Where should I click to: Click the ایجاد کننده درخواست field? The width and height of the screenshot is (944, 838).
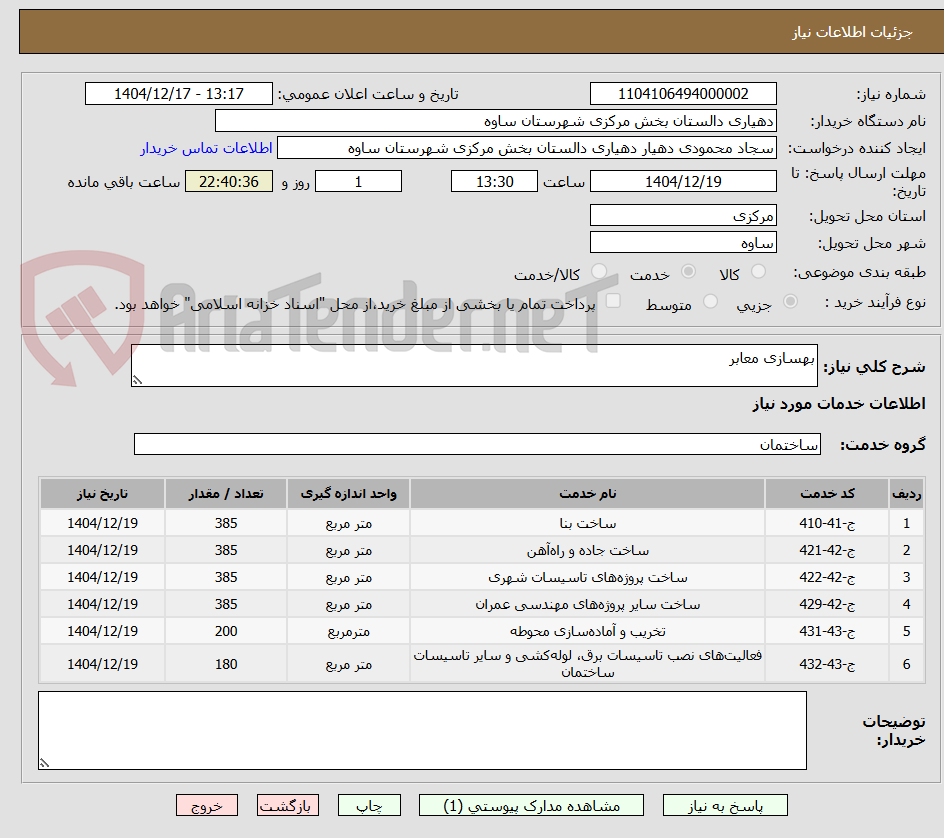527,148
